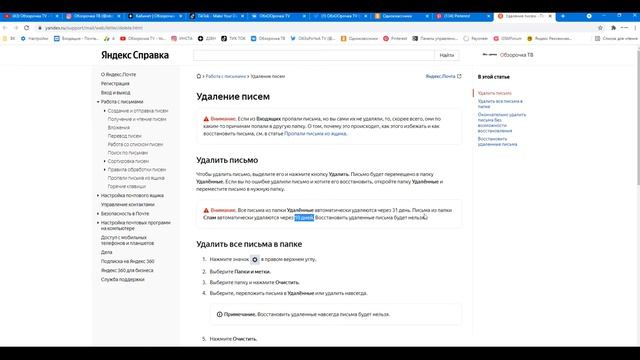Click the home icon in breadcrumbs
This screenshot has height=360, width=640.
[x=199, y=76]
